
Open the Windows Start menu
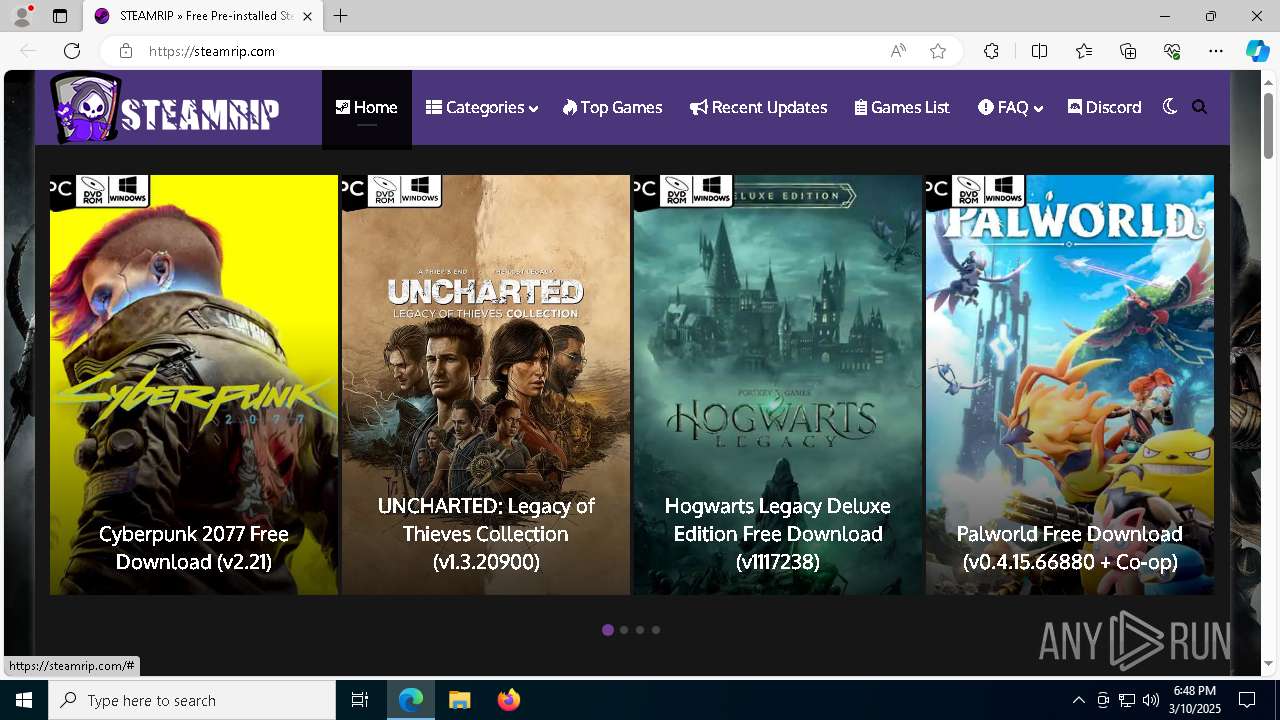pos(24,700)
